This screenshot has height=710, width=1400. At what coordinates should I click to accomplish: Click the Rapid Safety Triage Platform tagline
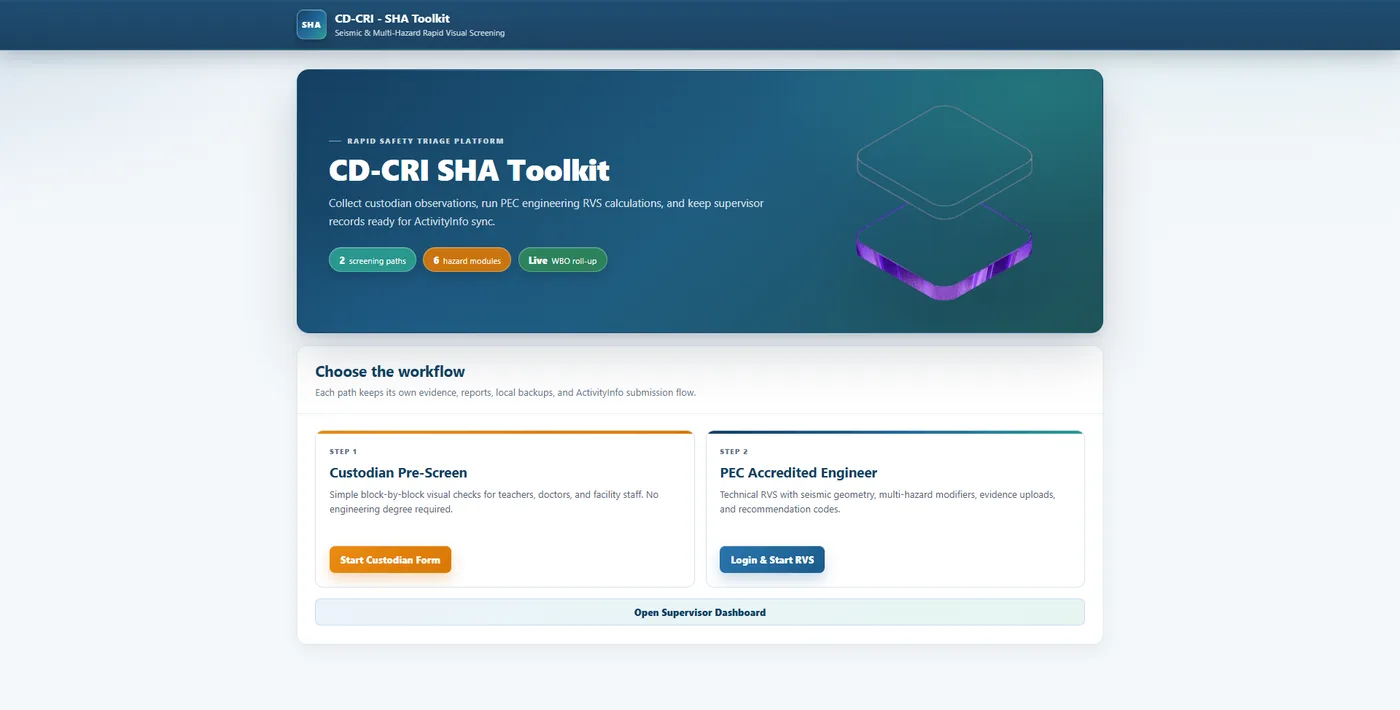click(x=425, y=141)
